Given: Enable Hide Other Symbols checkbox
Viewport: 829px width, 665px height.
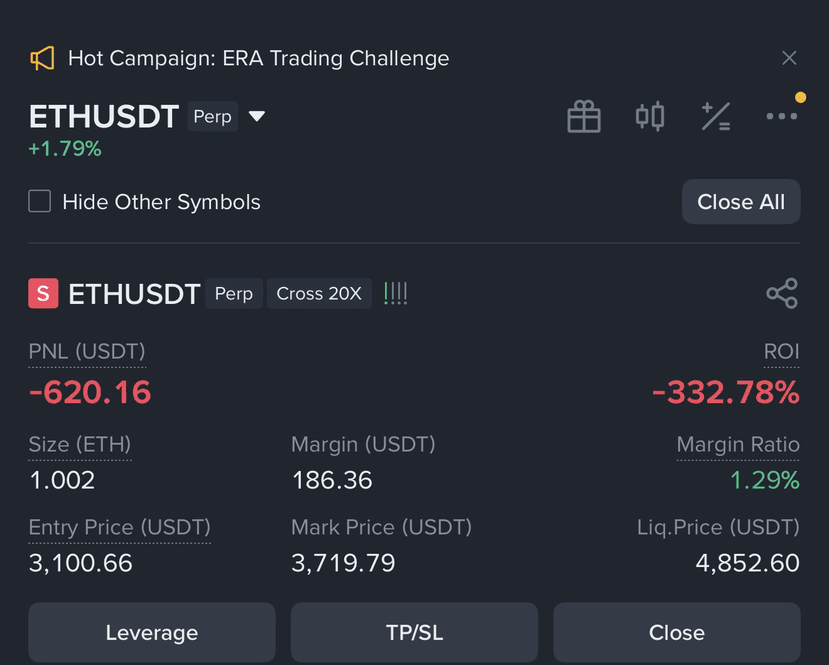Looking at the screenshot, I should [x=40, y=201].
